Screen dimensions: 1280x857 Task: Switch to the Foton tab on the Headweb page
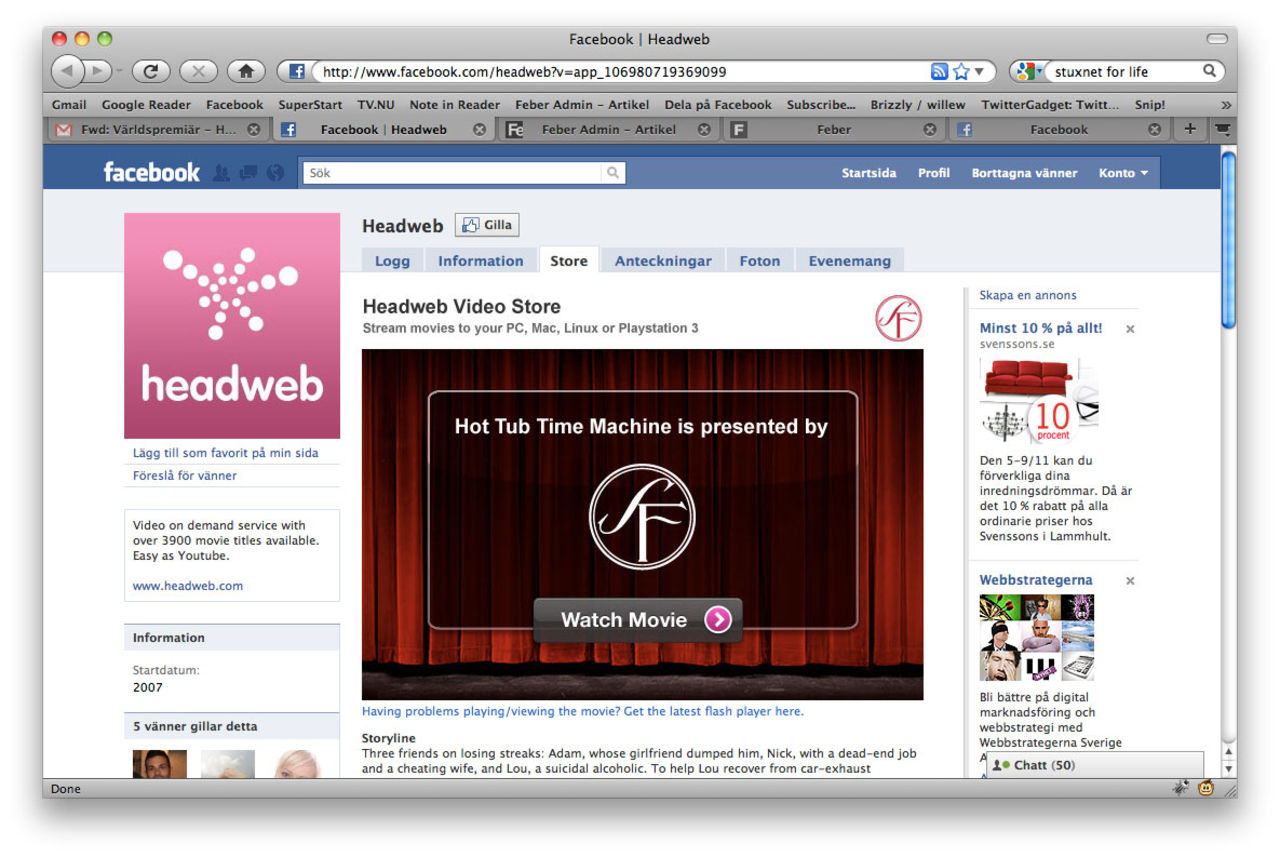[759, 260]
